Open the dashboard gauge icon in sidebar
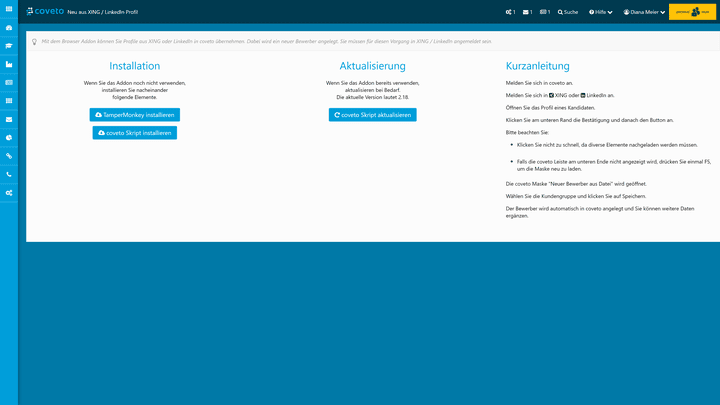Screen dimensions: 720x405 click(9, 28)
